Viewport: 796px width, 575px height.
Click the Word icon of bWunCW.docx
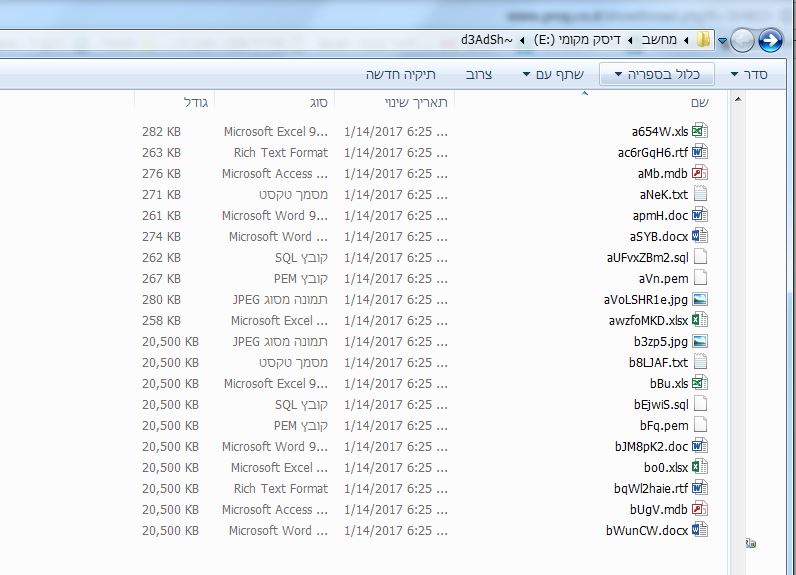[700, 530]
